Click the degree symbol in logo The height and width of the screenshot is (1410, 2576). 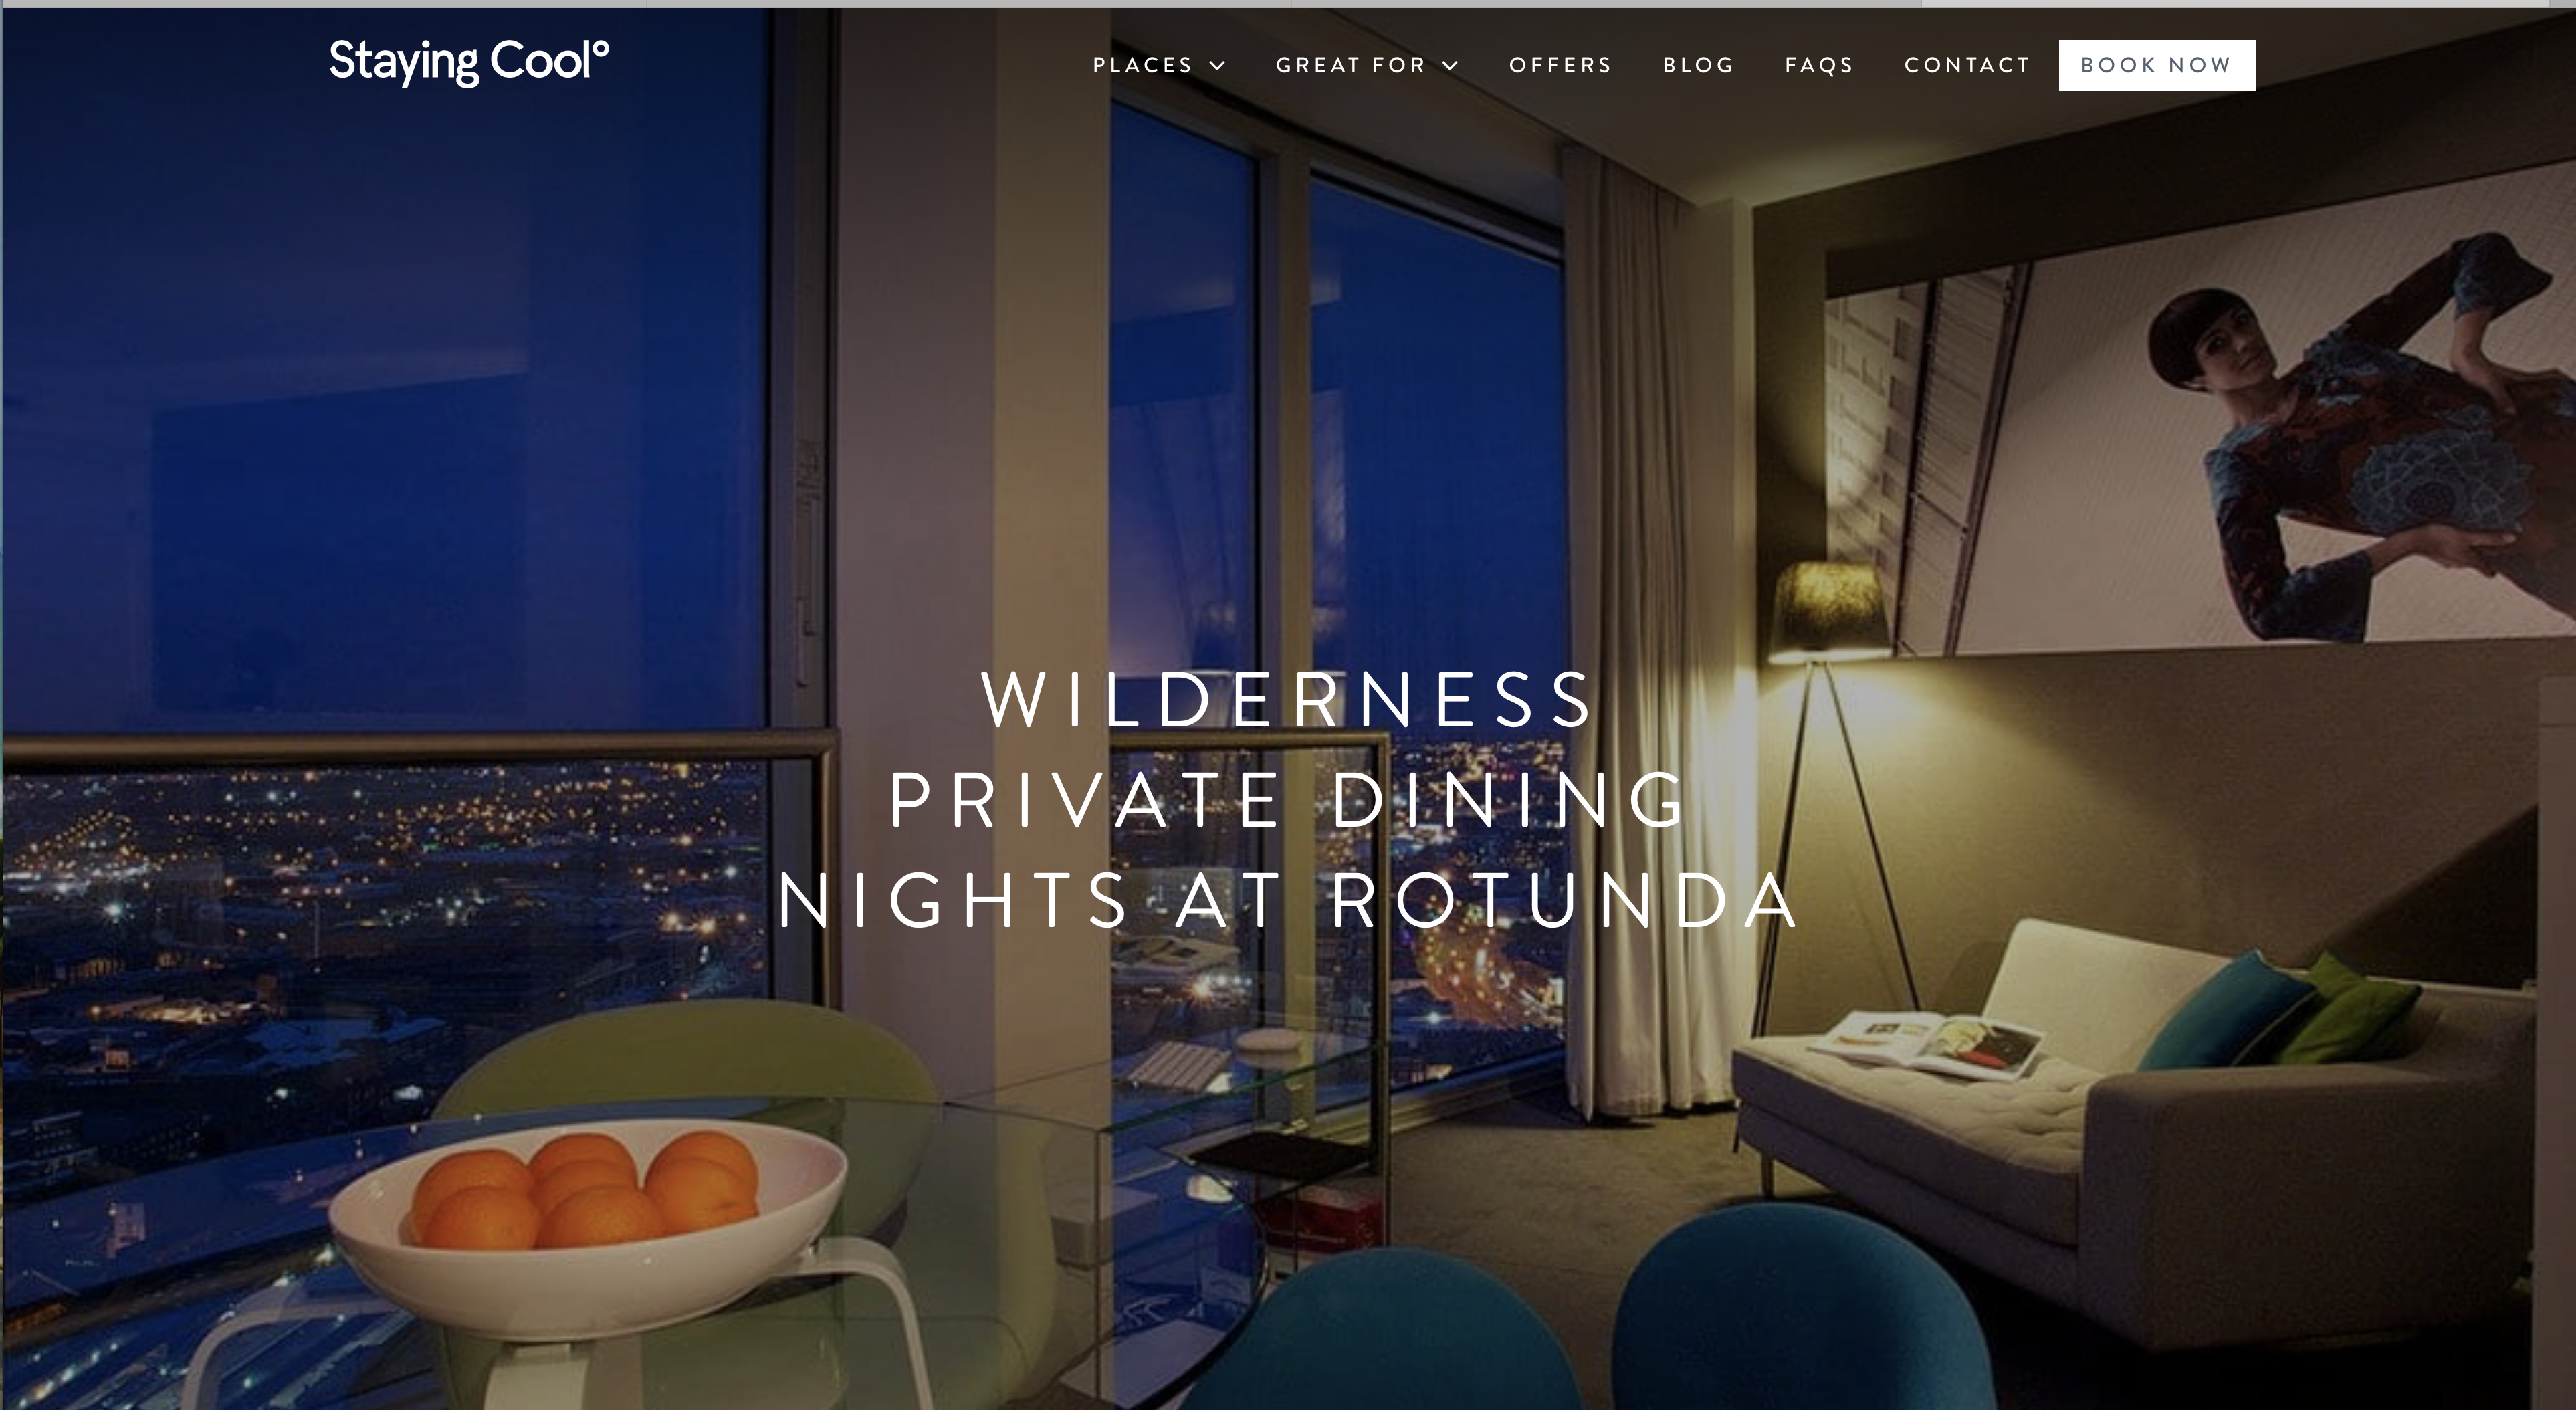pos(600,48)
